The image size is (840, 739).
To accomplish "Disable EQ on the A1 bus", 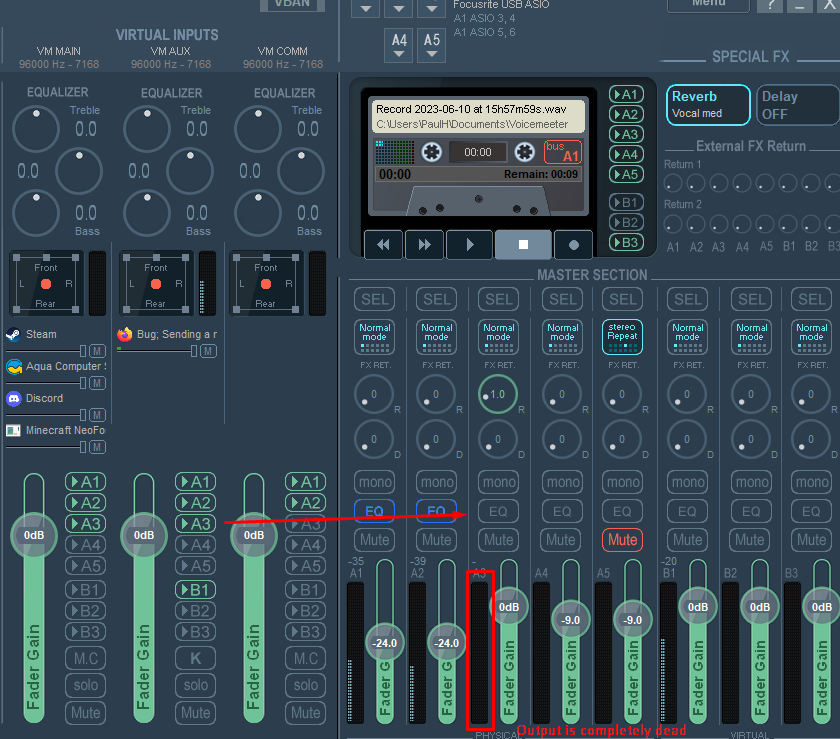I will 374,511.
